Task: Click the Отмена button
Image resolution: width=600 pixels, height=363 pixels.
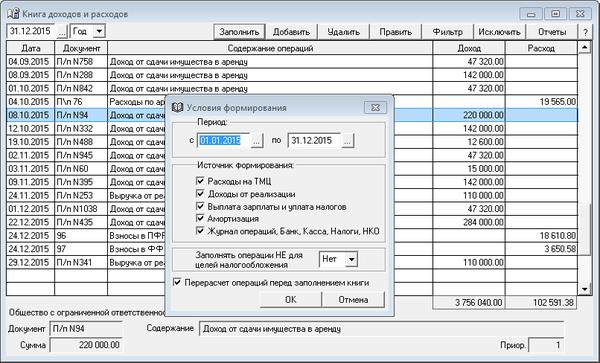Action: (x=353, y=300)
